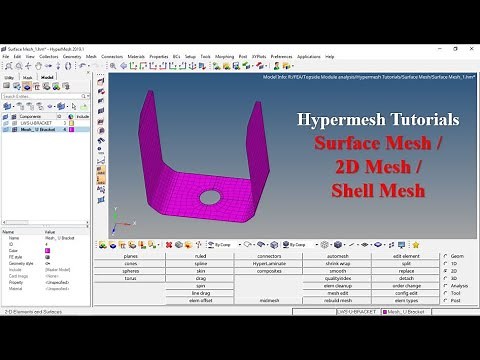
Task: Select the circle zoom tool icon
Action: click(19, 66)
